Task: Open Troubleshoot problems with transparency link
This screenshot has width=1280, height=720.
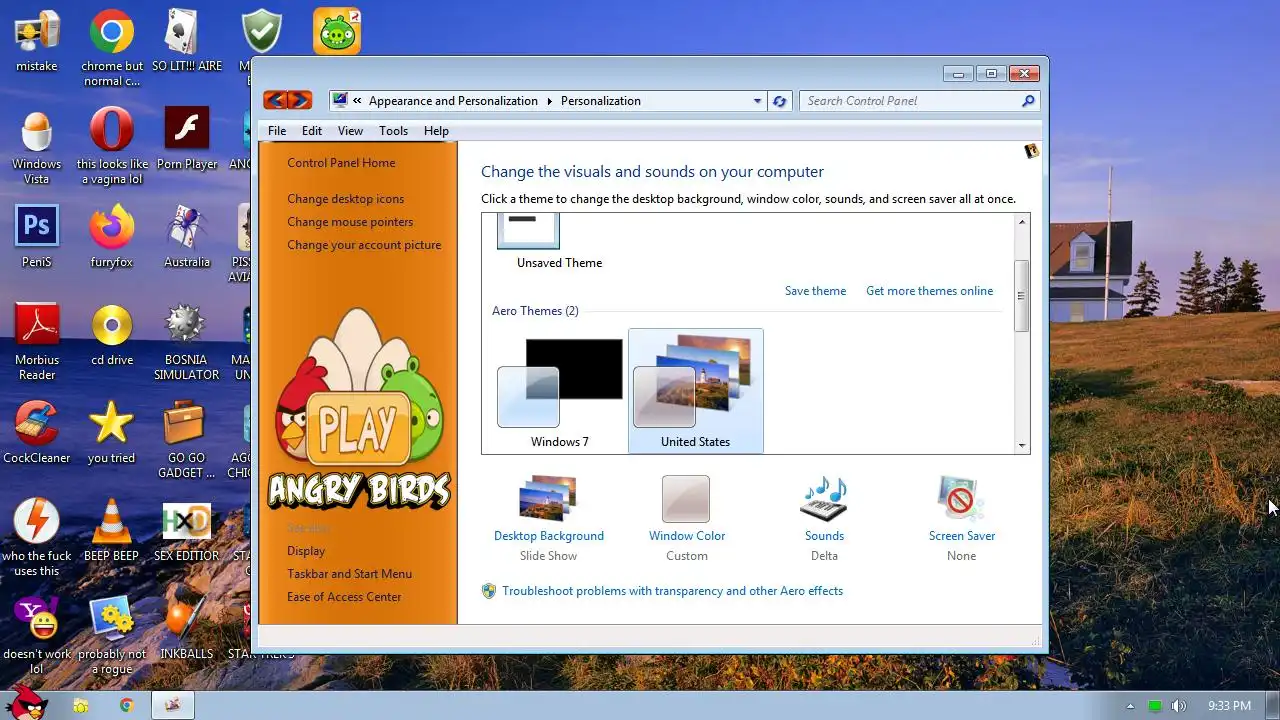Action: [672, 591]
